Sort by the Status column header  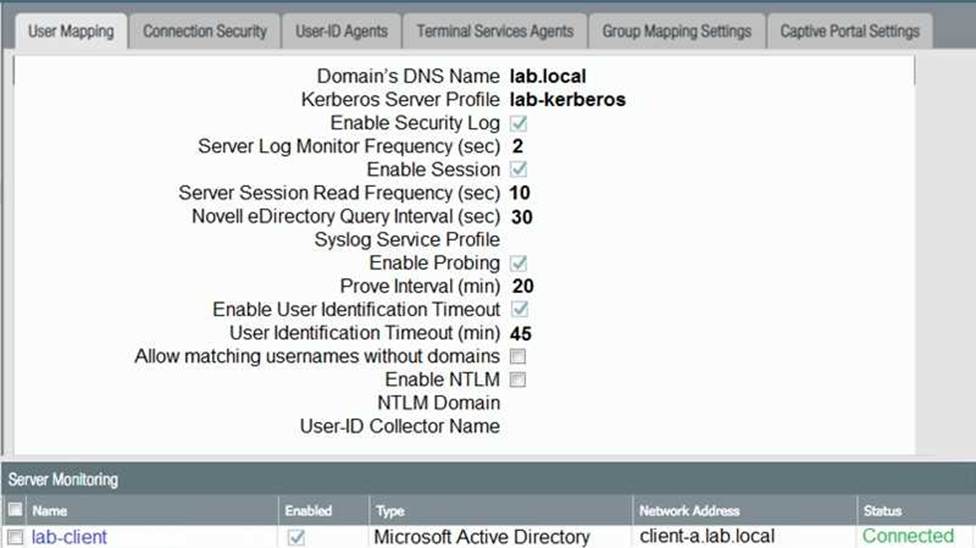pos(882,511)
